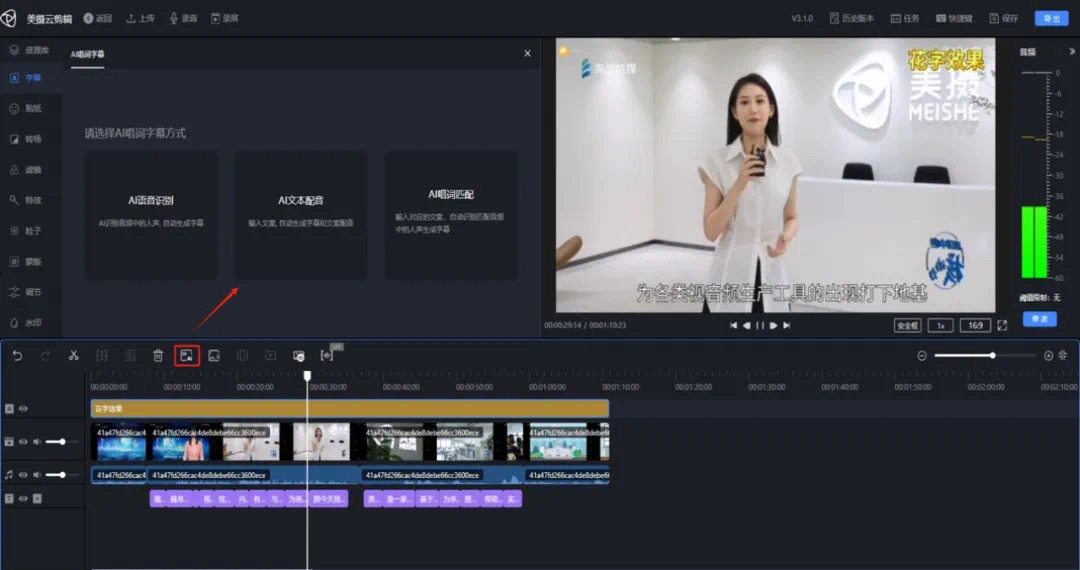Click the highlighted AI caption toolbar icon
Screen dimensions: 1080x570
(187, 355)
